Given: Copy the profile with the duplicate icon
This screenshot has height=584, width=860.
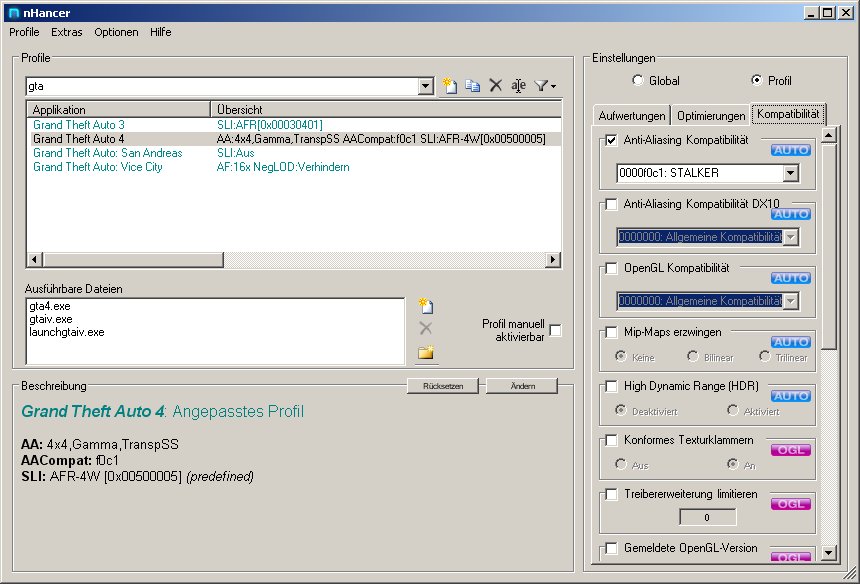Looking at the screenshot, I should pyautogui.click(x=472, y=86).
